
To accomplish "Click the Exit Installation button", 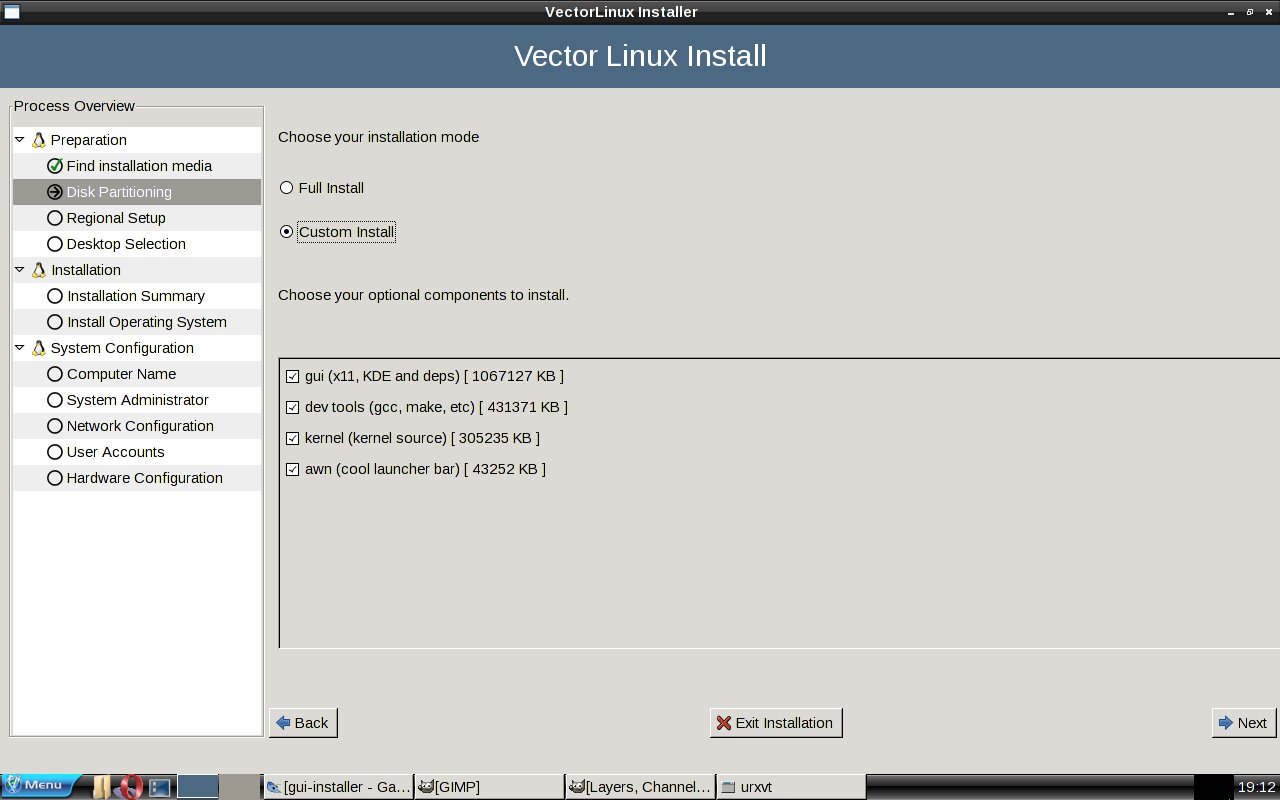I will pos(776,723).
